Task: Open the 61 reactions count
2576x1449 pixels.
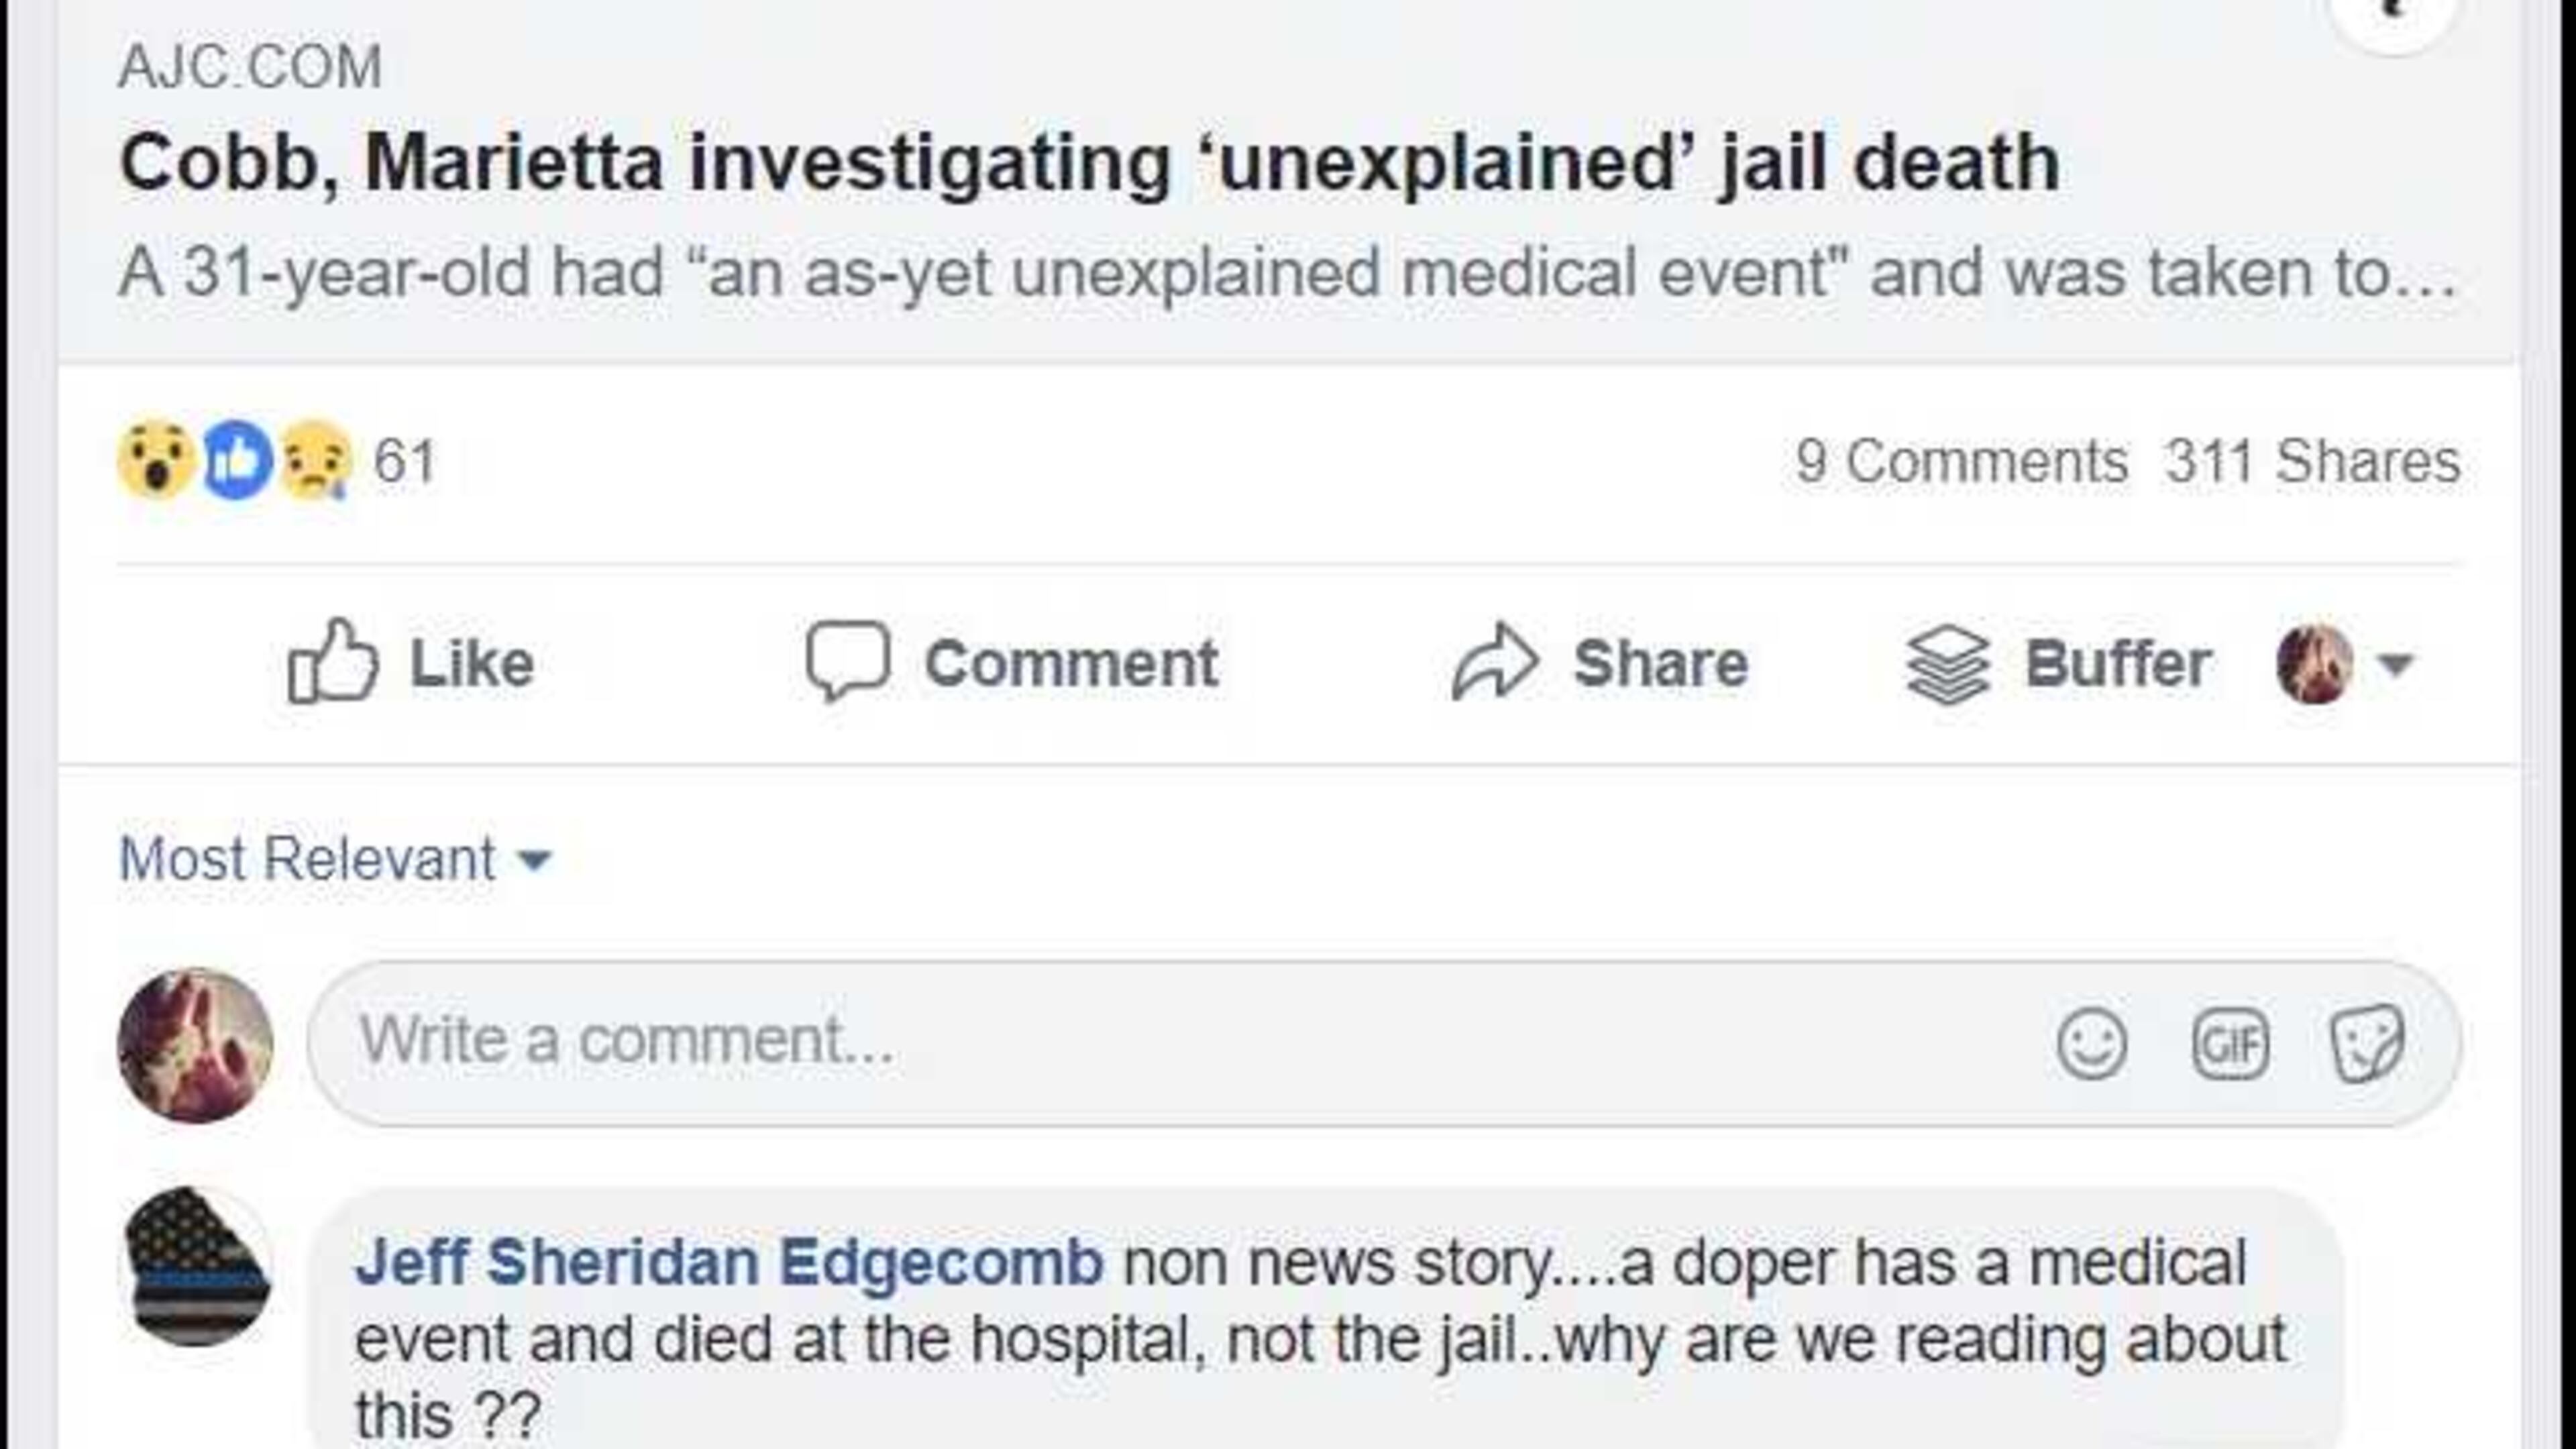Action: (405, 462)
